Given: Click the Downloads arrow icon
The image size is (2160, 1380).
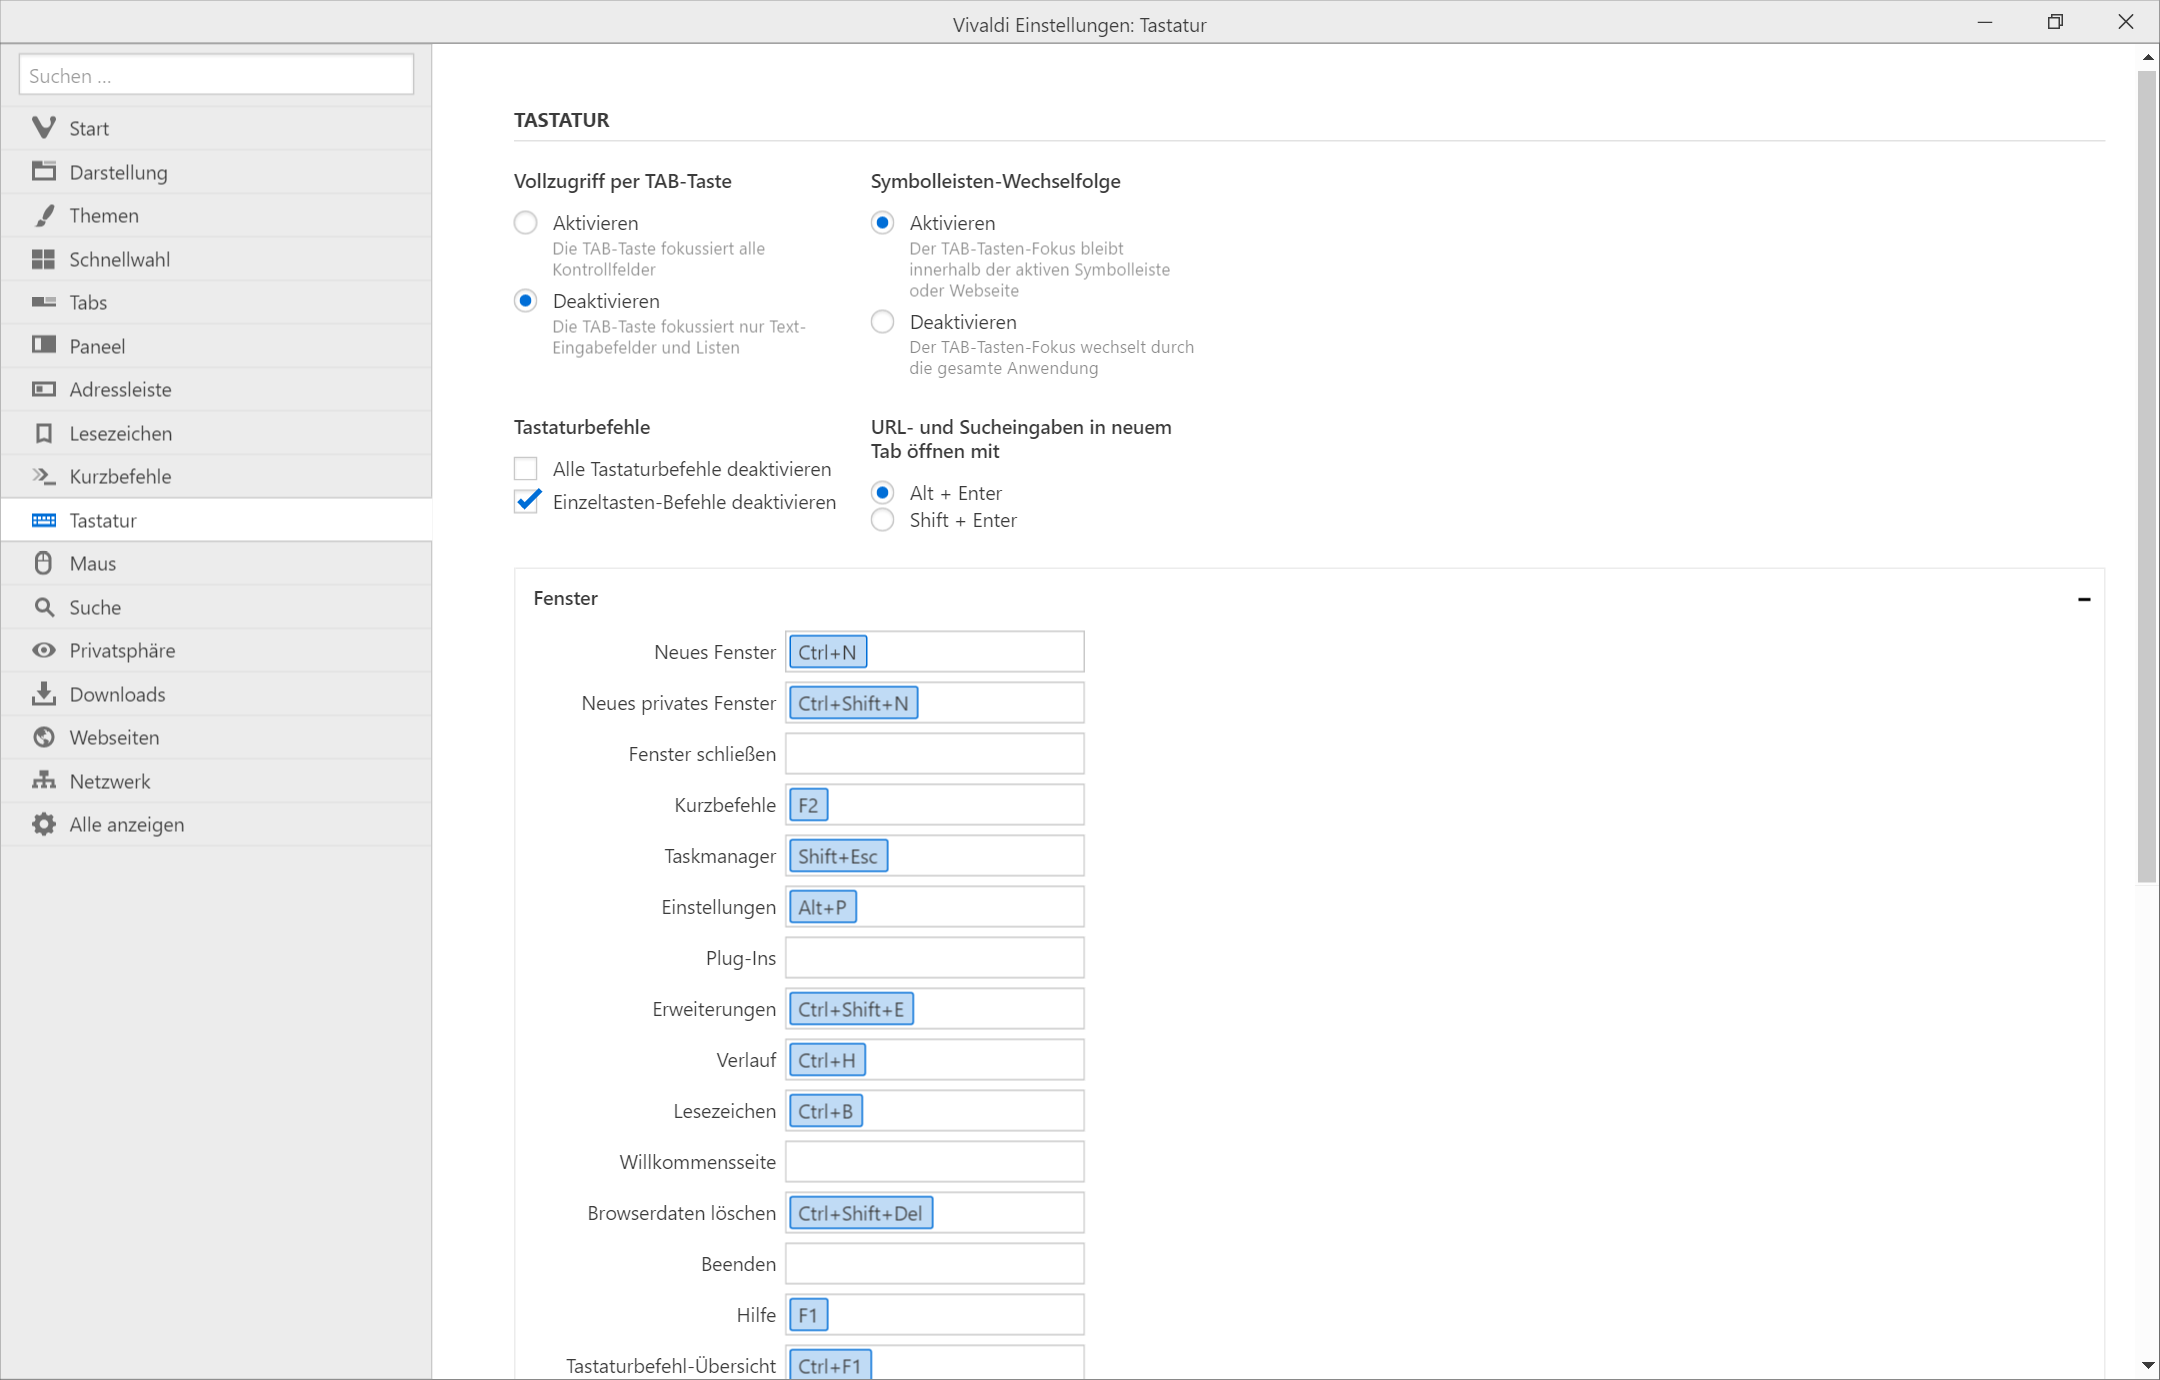Looking at the screenshot, I should tap(43, 694).
